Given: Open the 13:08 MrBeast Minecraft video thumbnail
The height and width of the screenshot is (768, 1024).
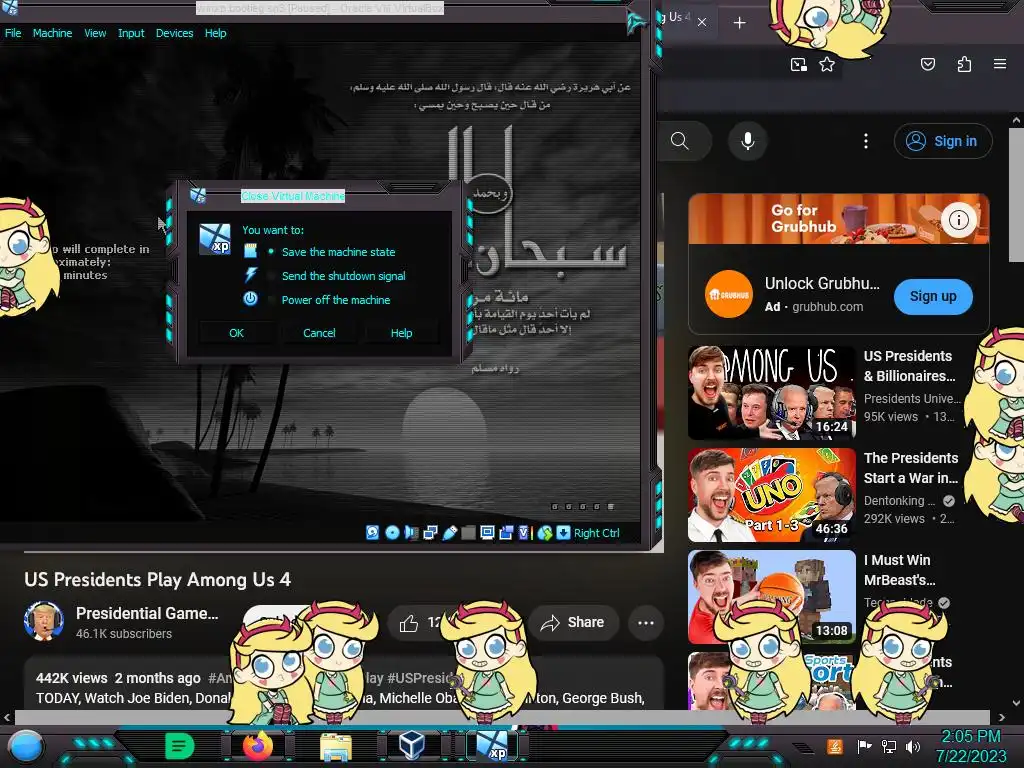Looking at the screenshot, I should [771, 597].
